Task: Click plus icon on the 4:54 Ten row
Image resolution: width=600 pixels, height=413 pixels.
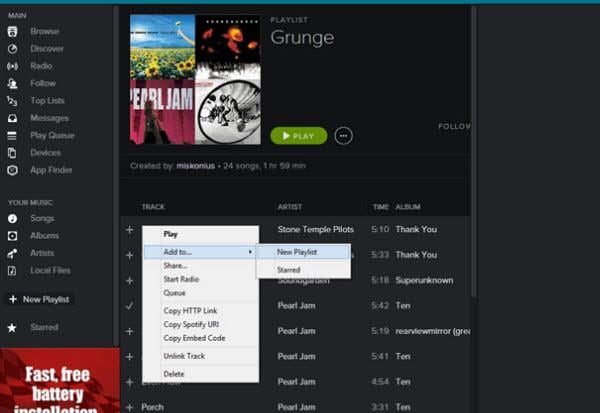Action: point(130,382)
